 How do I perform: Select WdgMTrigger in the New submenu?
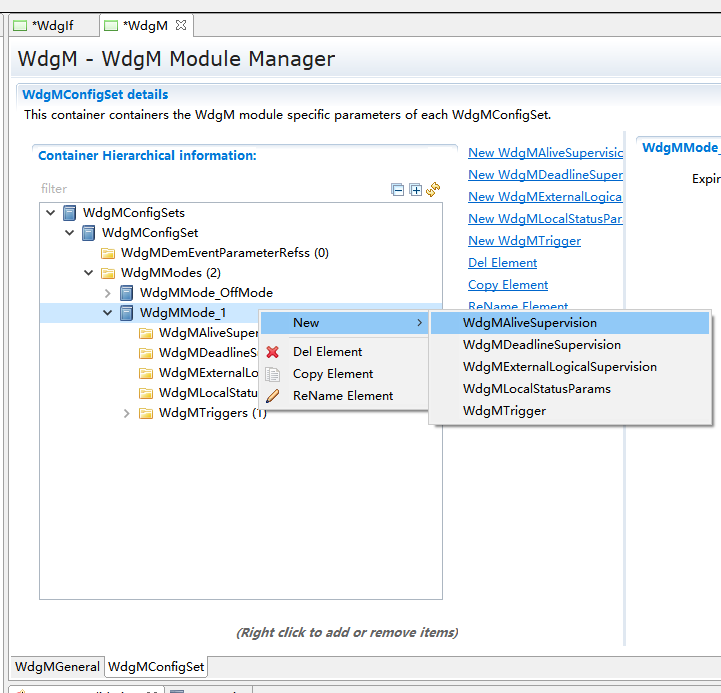point(504,411)
